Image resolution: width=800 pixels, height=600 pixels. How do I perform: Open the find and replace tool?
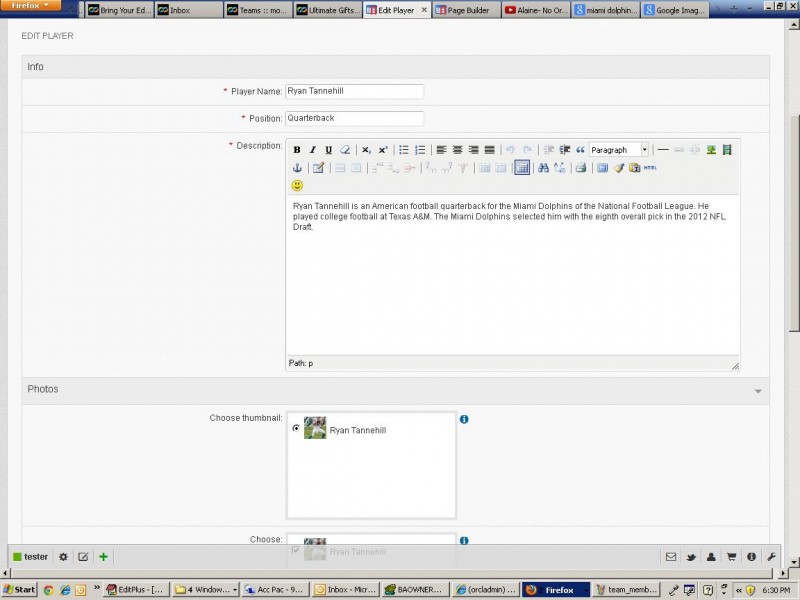click(560, 168)
